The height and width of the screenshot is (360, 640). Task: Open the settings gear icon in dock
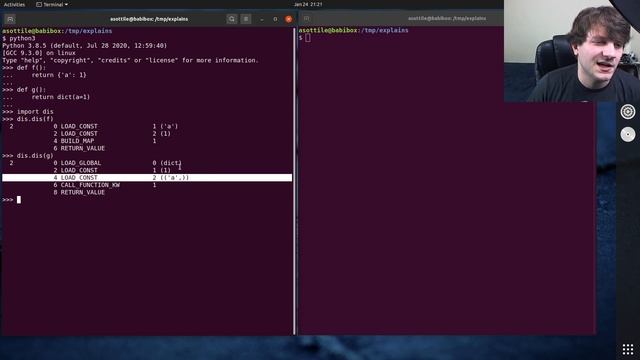[628, 111]
